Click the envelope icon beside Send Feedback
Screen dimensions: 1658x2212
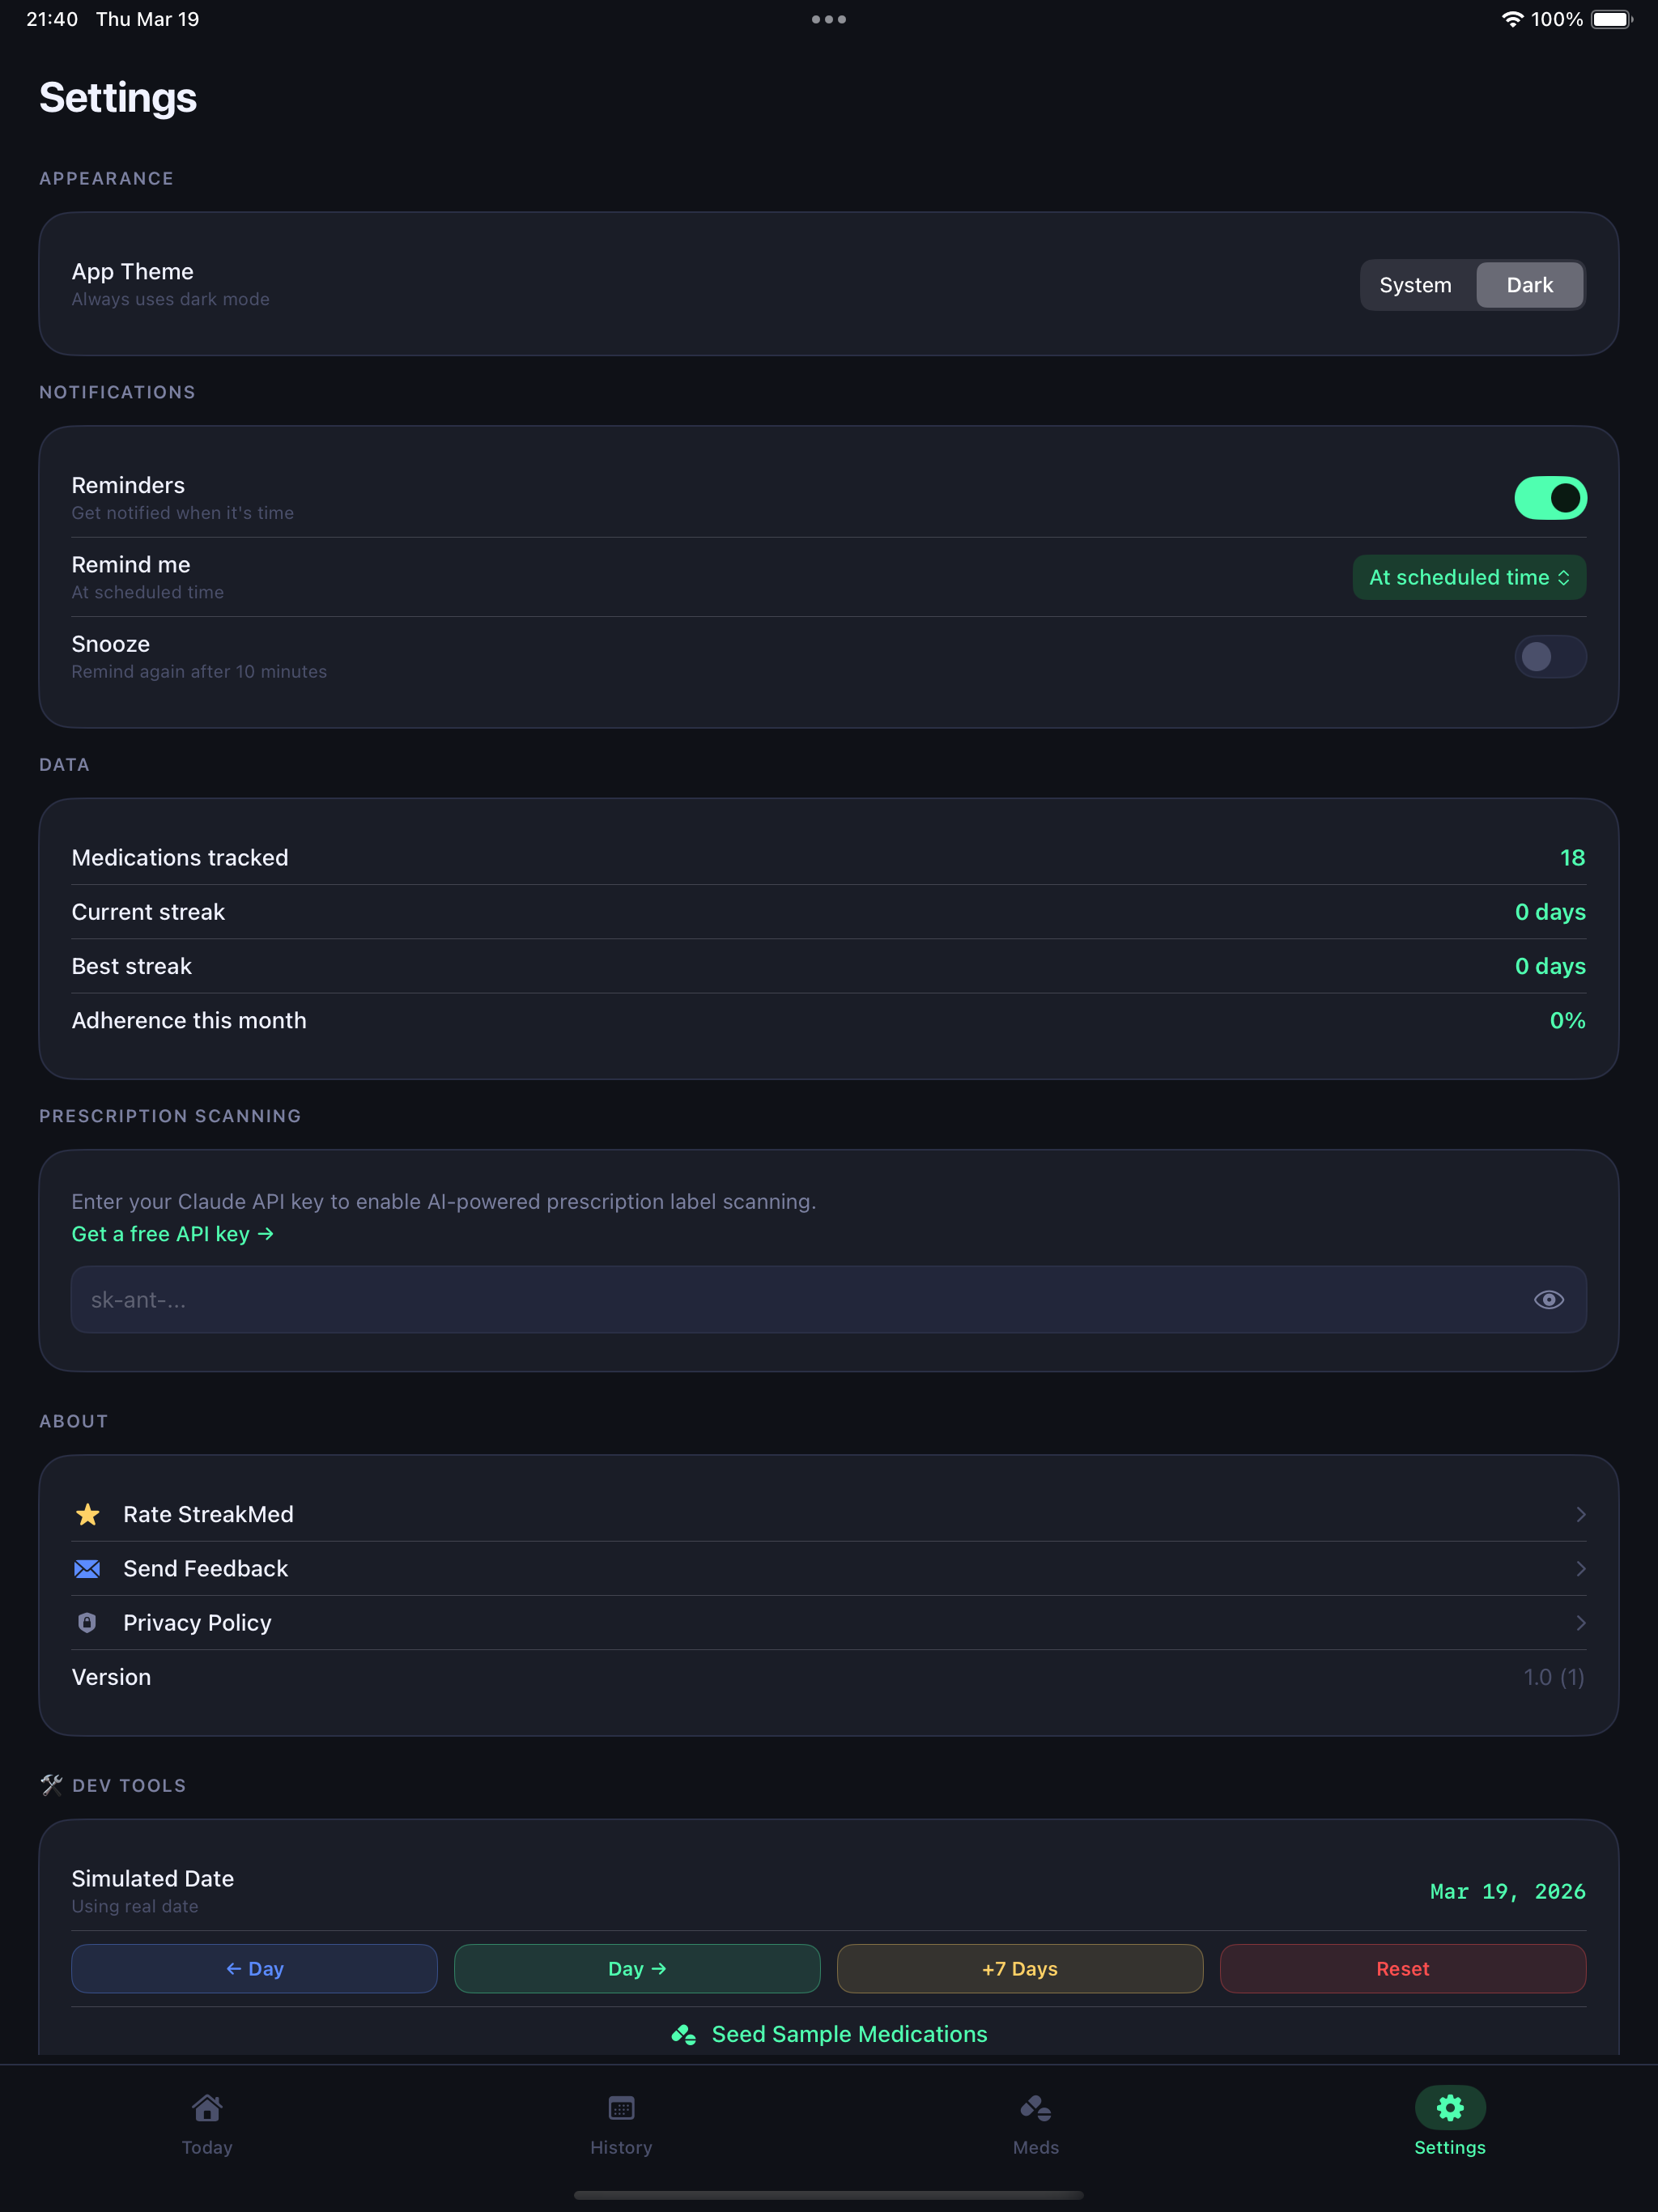87,1568
